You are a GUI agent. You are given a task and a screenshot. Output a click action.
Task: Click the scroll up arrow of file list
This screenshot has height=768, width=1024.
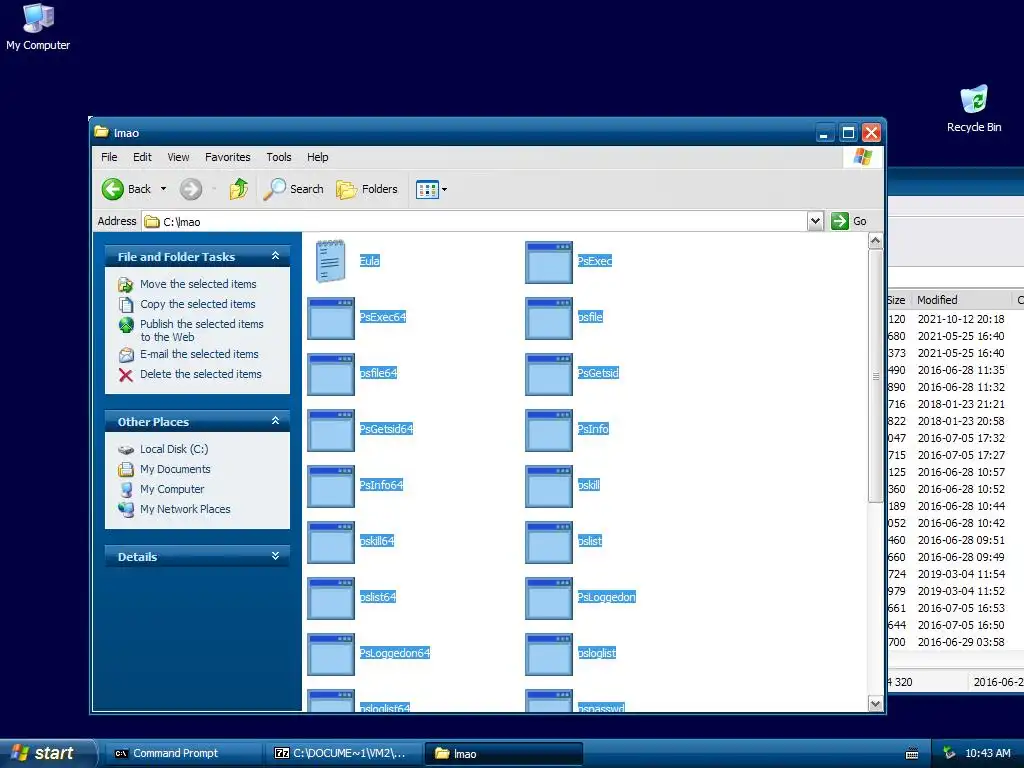coord(875,241)
